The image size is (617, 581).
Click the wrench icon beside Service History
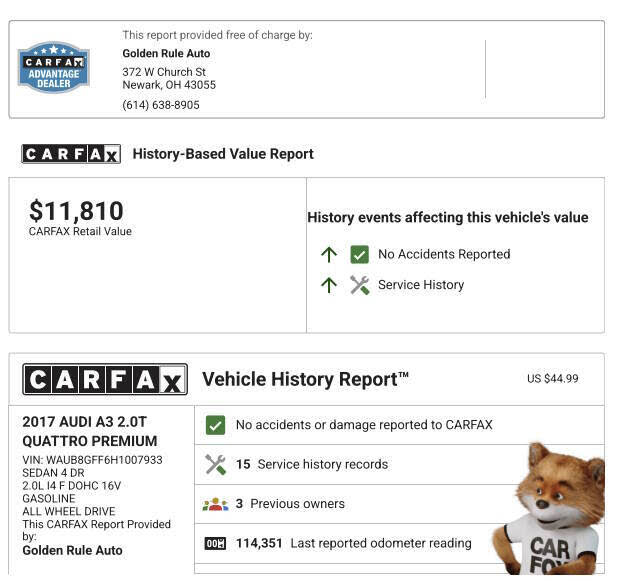[359, 285]
